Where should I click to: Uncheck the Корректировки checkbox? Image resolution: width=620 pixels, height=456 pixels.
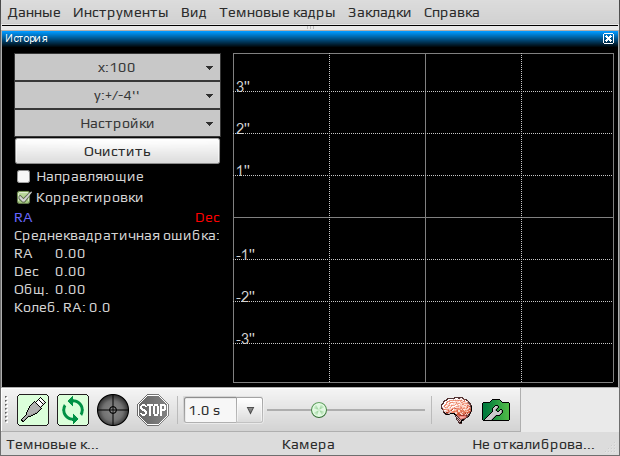click(x=23, y=197)
